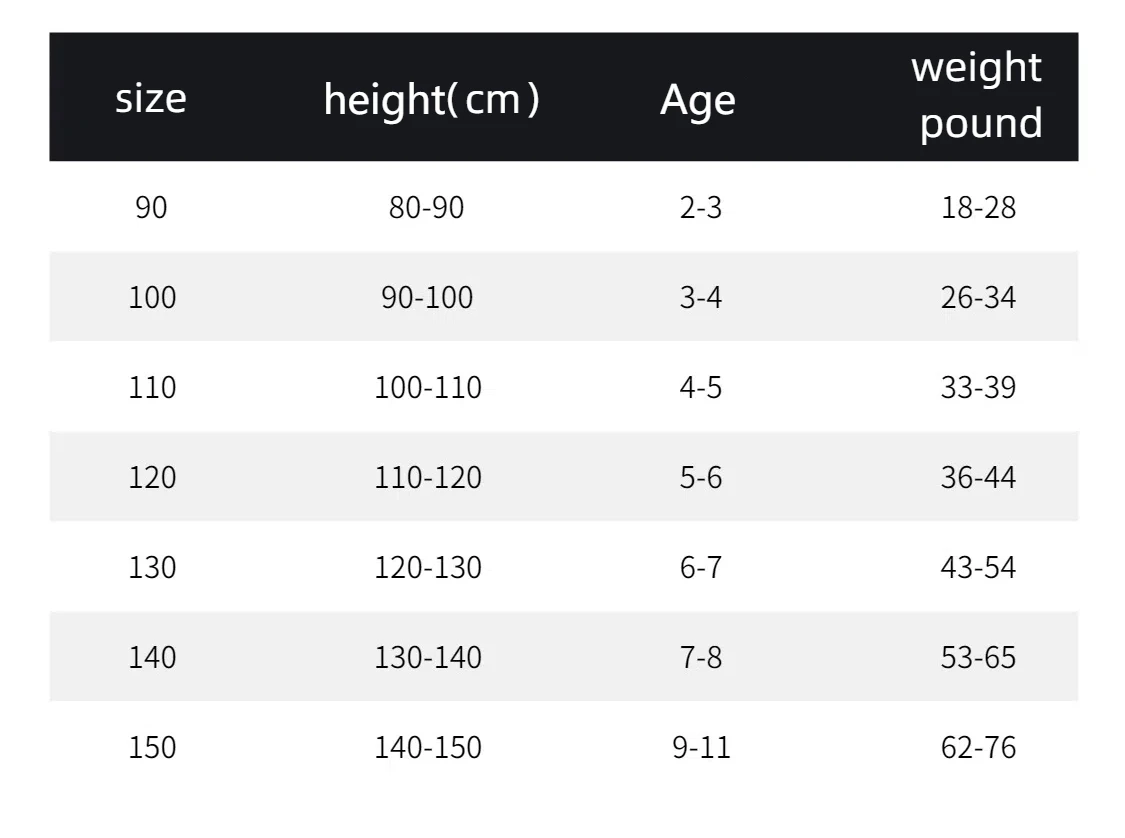Screen dimensions: 1125x838
Task: Click the 'weight pound' column header
Action: (977, 95)
